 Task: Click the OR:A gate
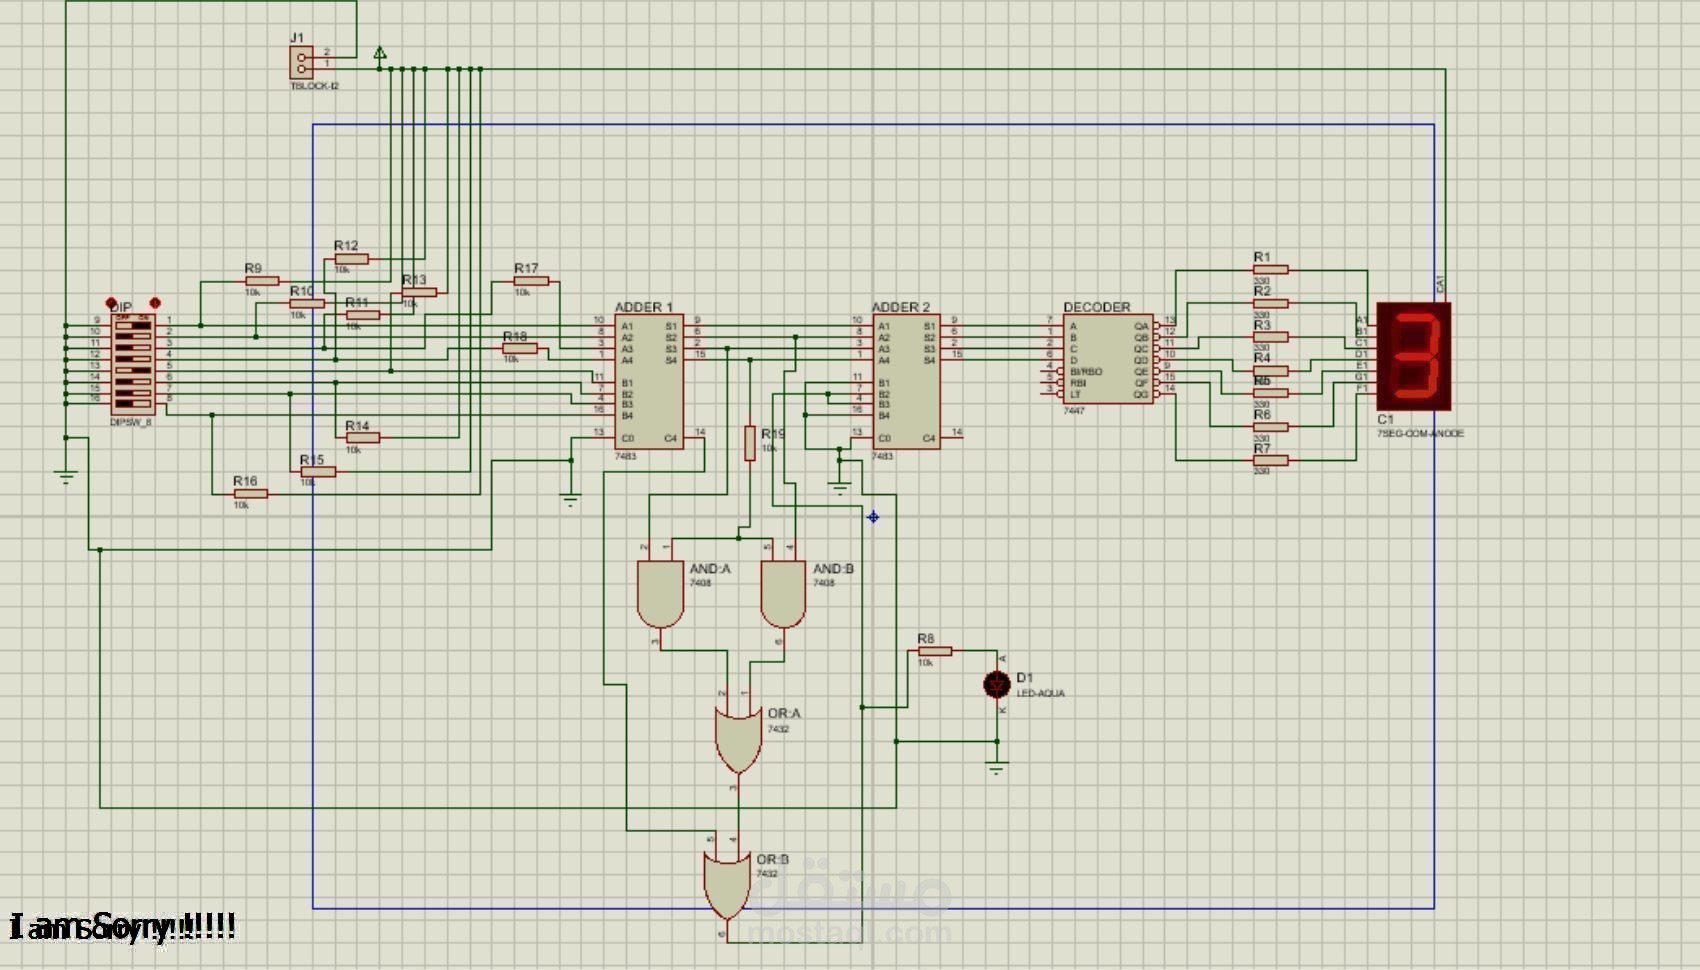(738, 740)
